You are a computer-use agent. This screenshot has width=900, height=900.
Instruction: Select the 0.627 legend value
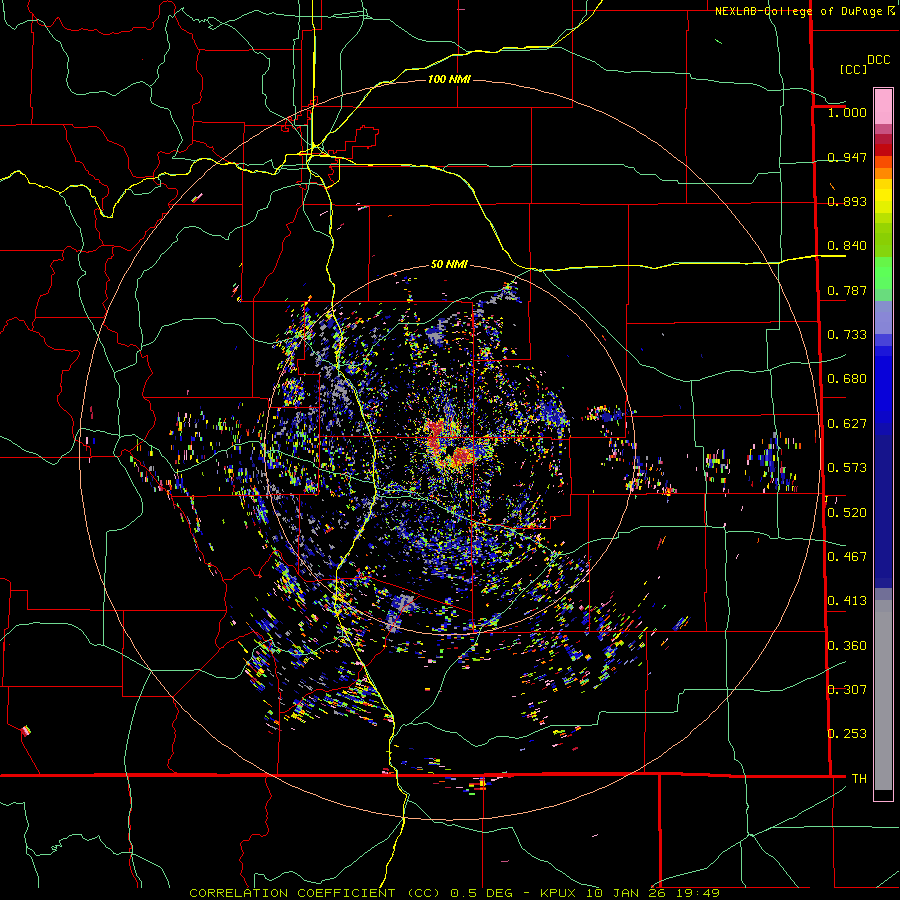tap(847, 424)
